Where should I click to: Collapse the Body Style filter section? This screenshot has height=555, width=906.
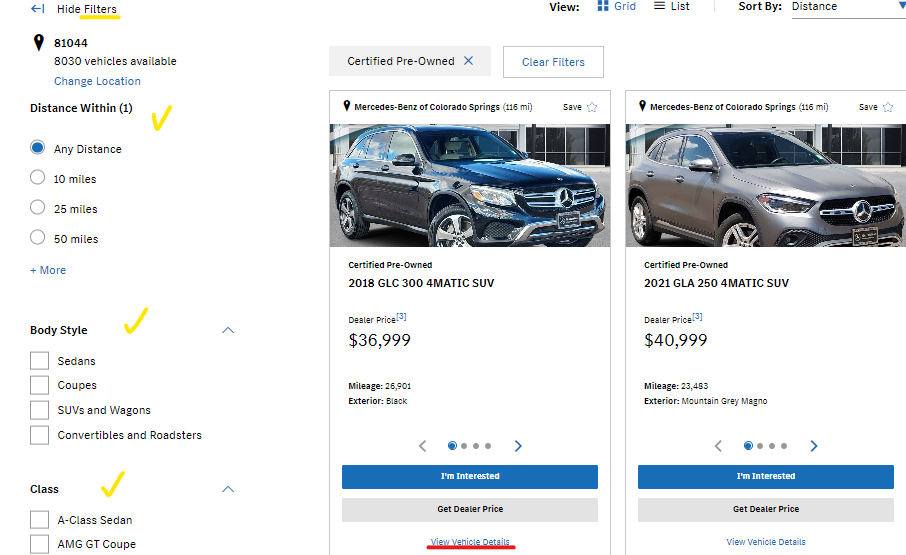coord(228,330)
